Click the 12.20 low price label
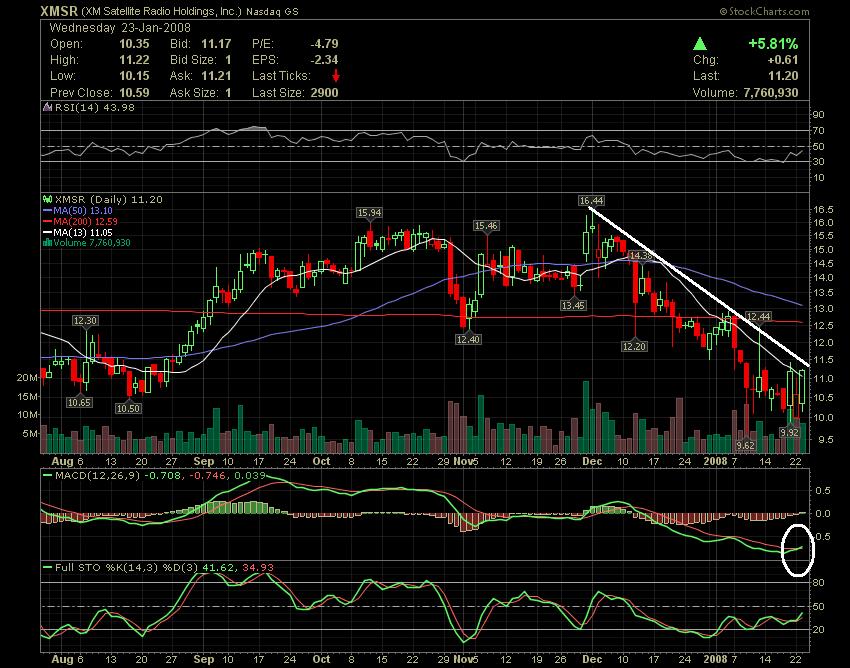The image size is (850, 668). click(634, 346)
